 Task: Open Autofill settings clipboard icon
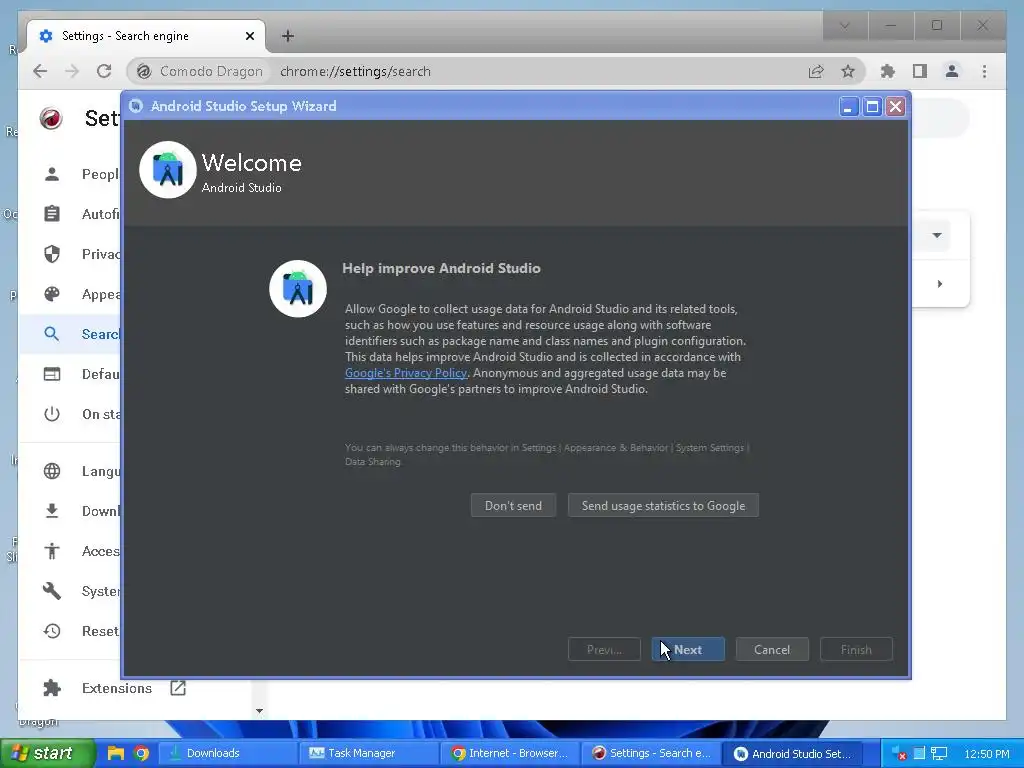[52, 214]
